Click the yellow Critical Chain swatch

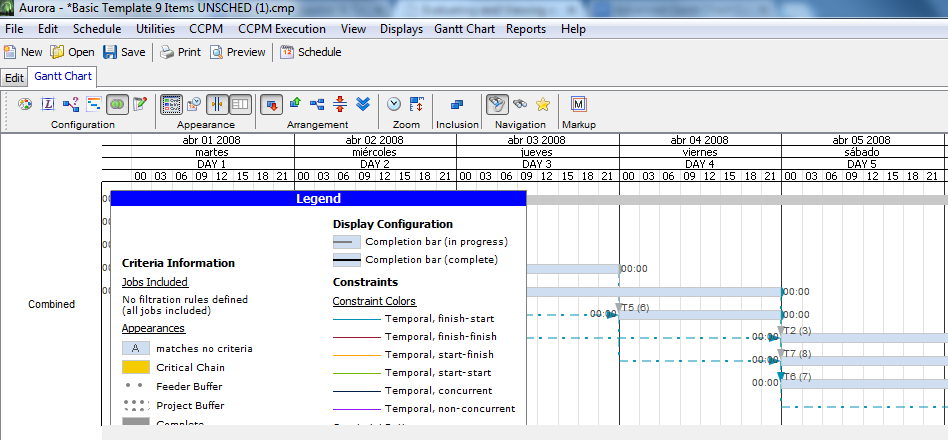coord(137,368)
